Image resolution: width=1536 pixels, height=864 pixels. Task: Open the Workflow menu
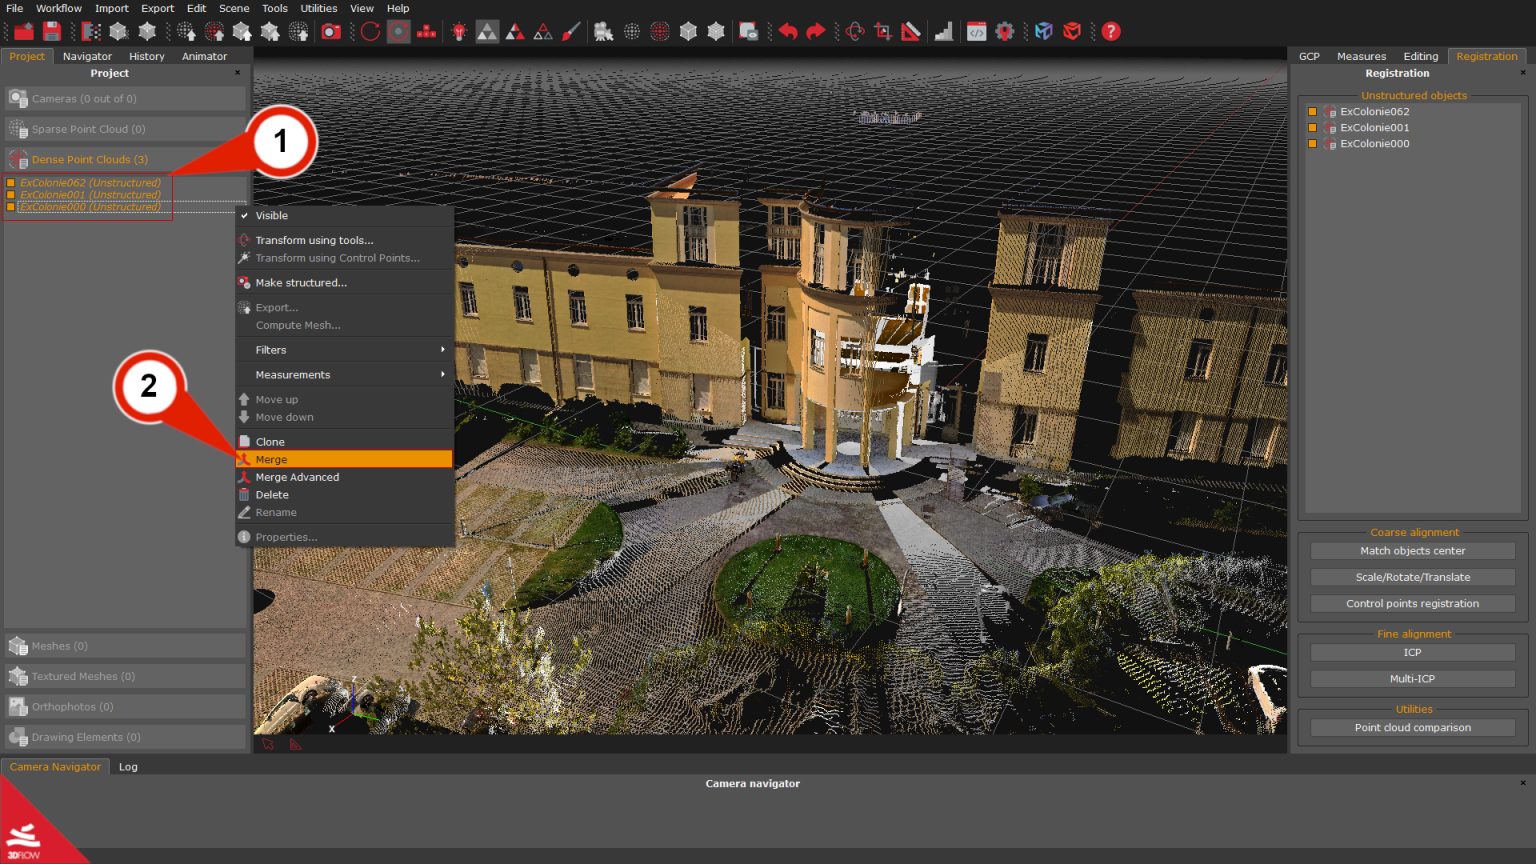tap(57, 8)
